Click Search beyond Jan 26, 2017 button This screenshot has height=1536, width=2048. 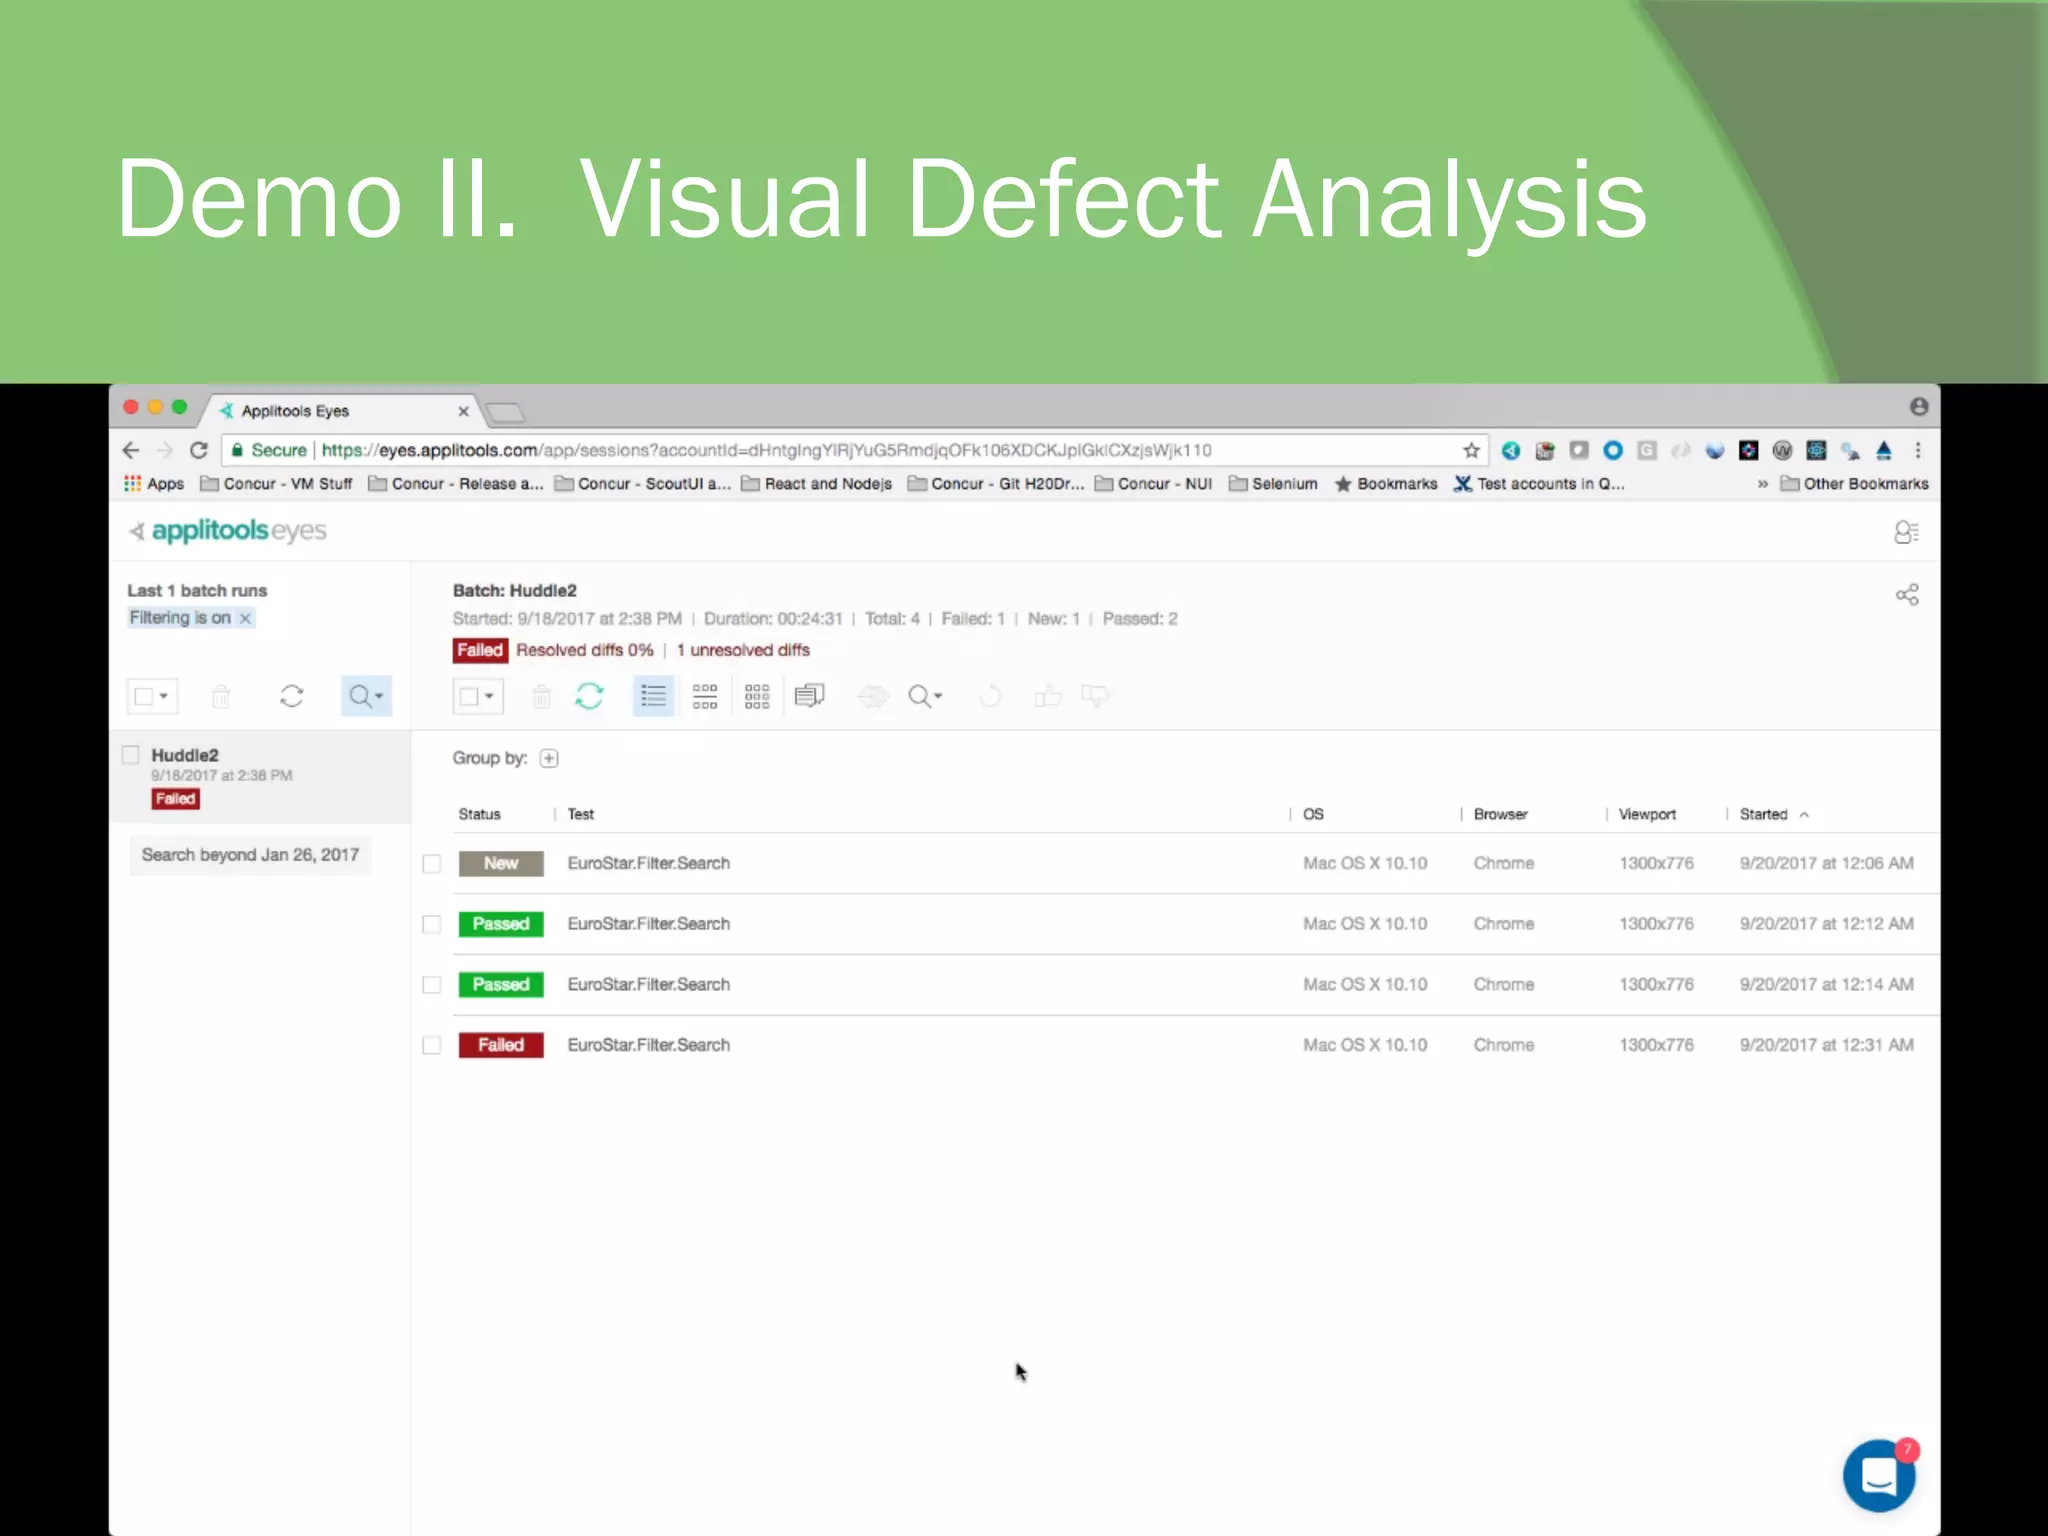pyautogui.click(x=250, y=855)
